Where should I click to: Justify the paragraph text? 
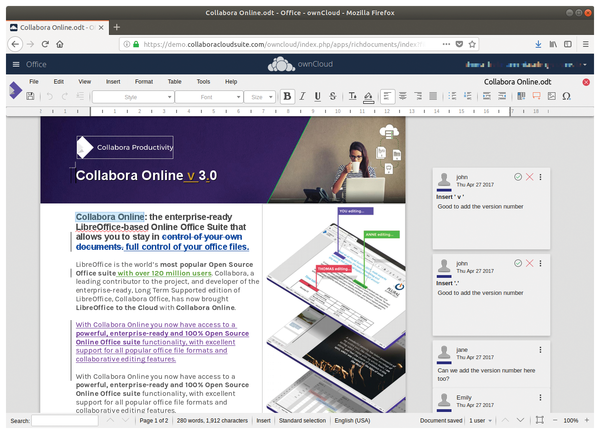[x=433, y=96]
